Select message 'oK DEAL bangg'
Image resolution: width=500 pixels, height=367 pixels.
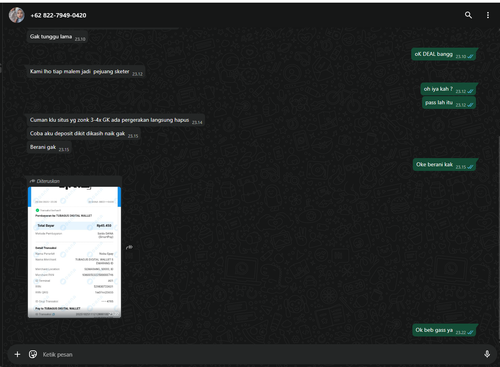point(444,54)
